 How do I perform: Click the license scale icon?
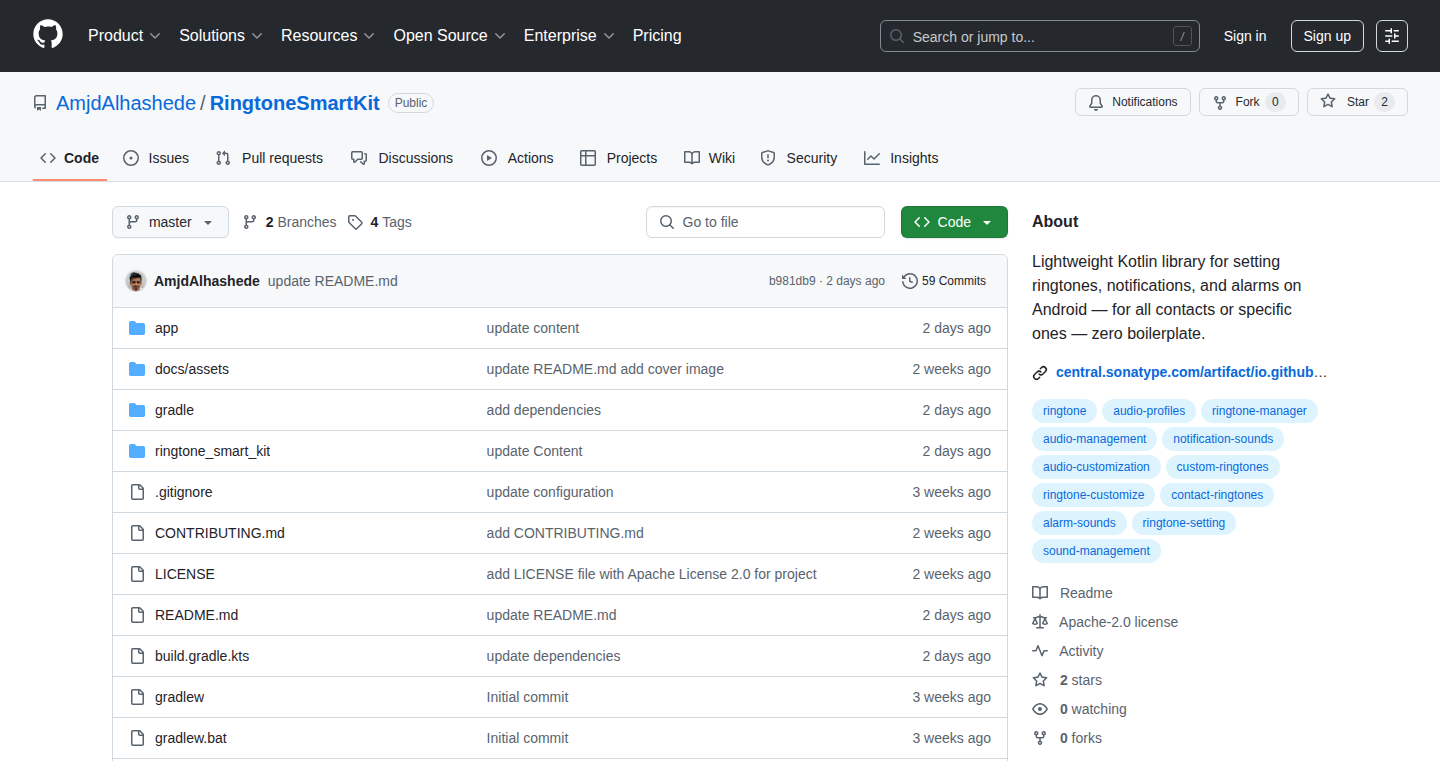(1040, 622)
